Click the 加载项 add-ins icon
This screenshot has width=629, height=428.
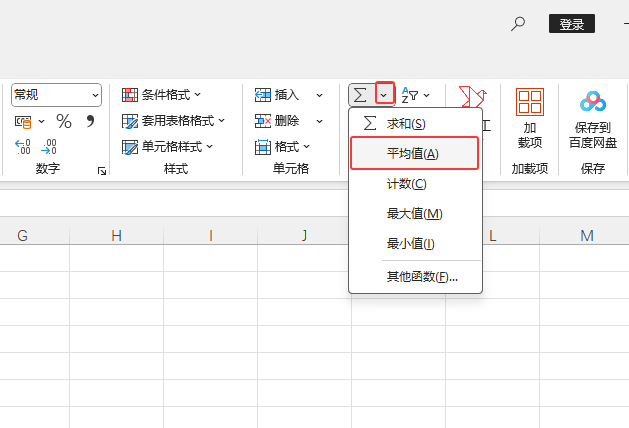529,103
